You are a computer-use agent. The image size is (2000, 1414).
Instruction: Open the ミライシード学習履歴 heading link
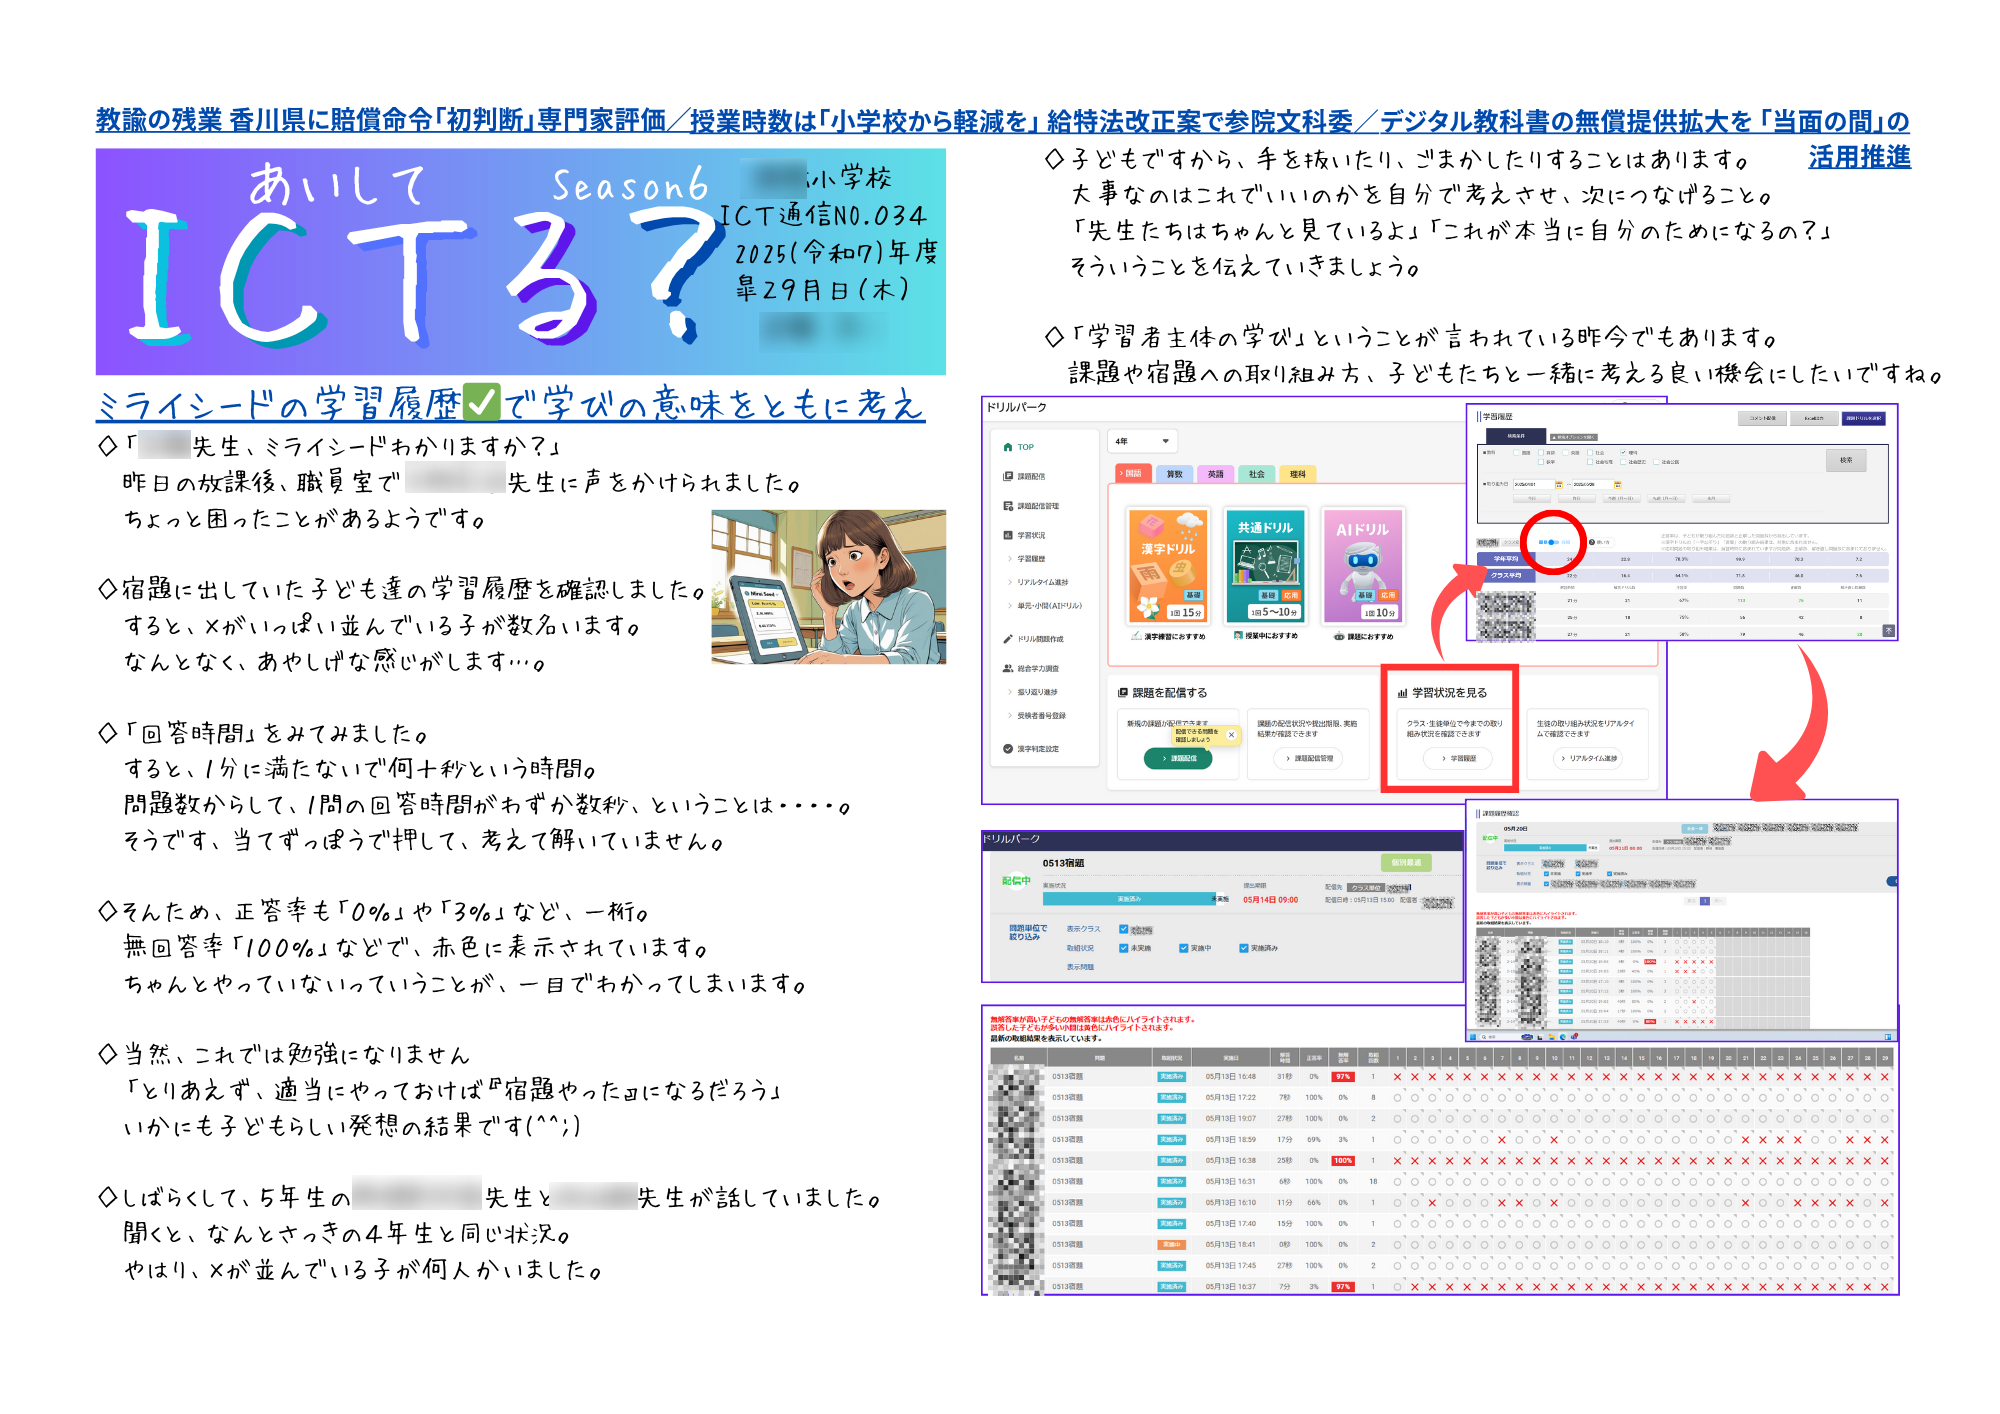(510, 404)
